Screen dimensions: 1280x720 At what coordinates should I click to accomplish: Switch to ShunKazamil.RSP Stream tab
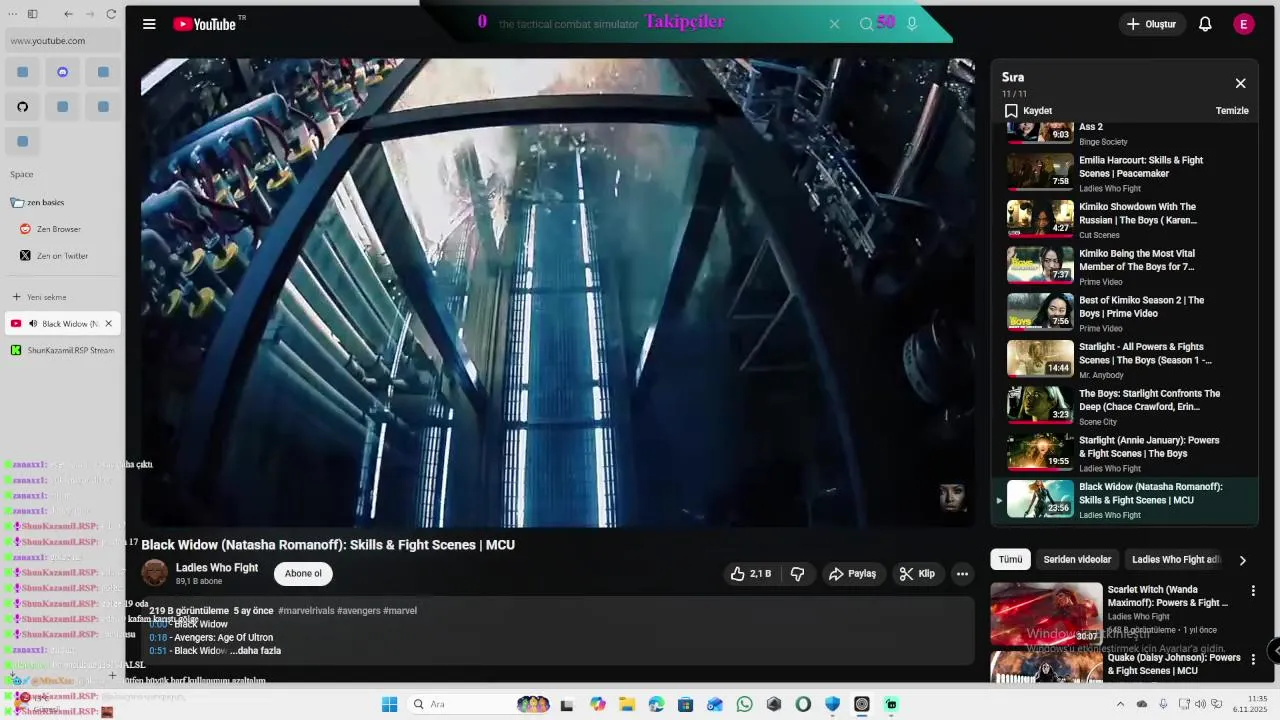point(63,350)
